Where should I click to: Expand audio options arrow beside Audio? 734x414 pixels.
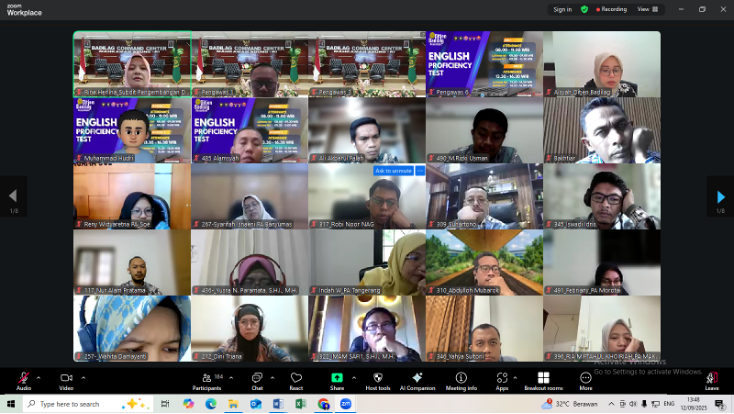[x=39, y=376]
